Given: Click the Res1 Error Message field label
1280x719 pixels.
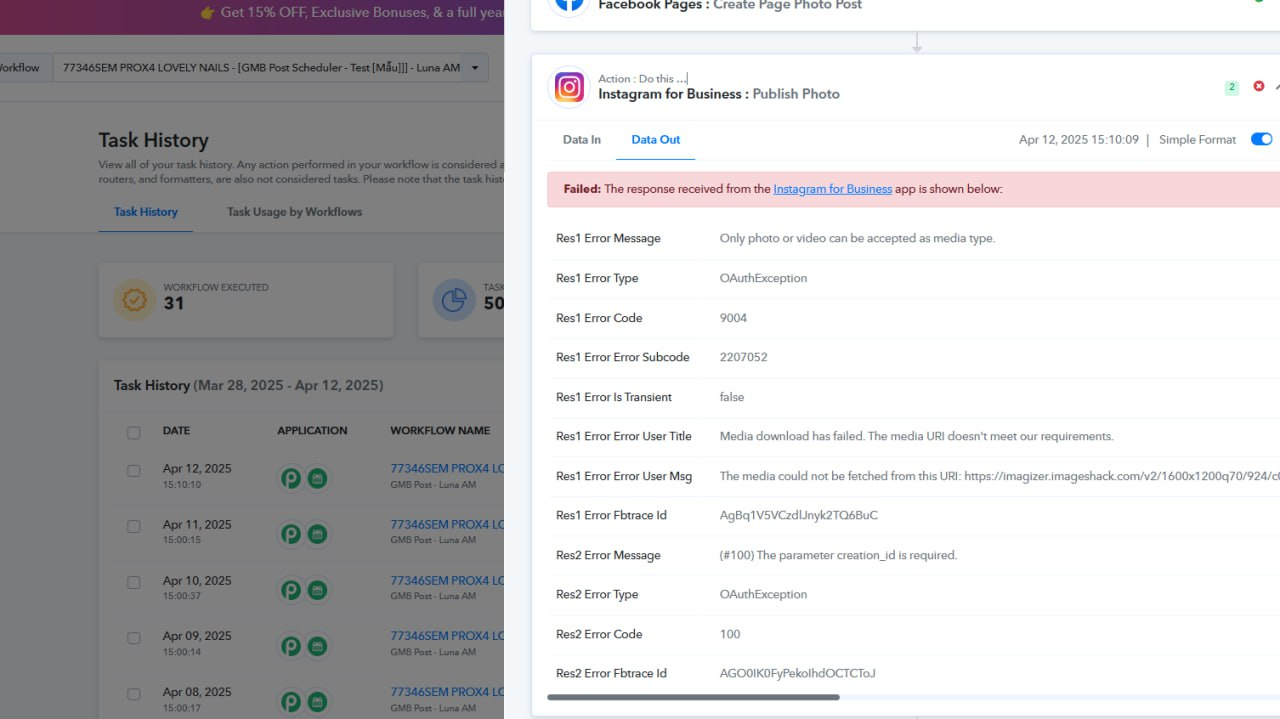Looking at the screenshot, I should point(608,238).
